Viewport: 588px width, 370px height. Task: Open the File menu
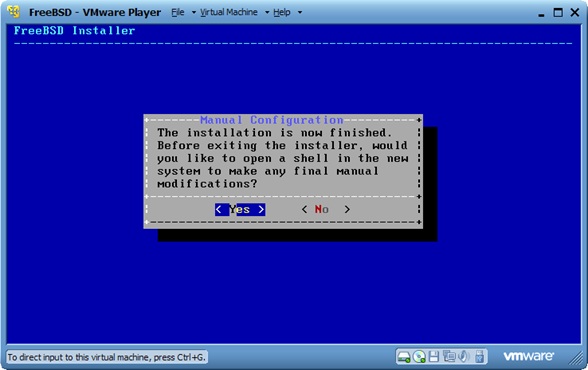point(178,12)
